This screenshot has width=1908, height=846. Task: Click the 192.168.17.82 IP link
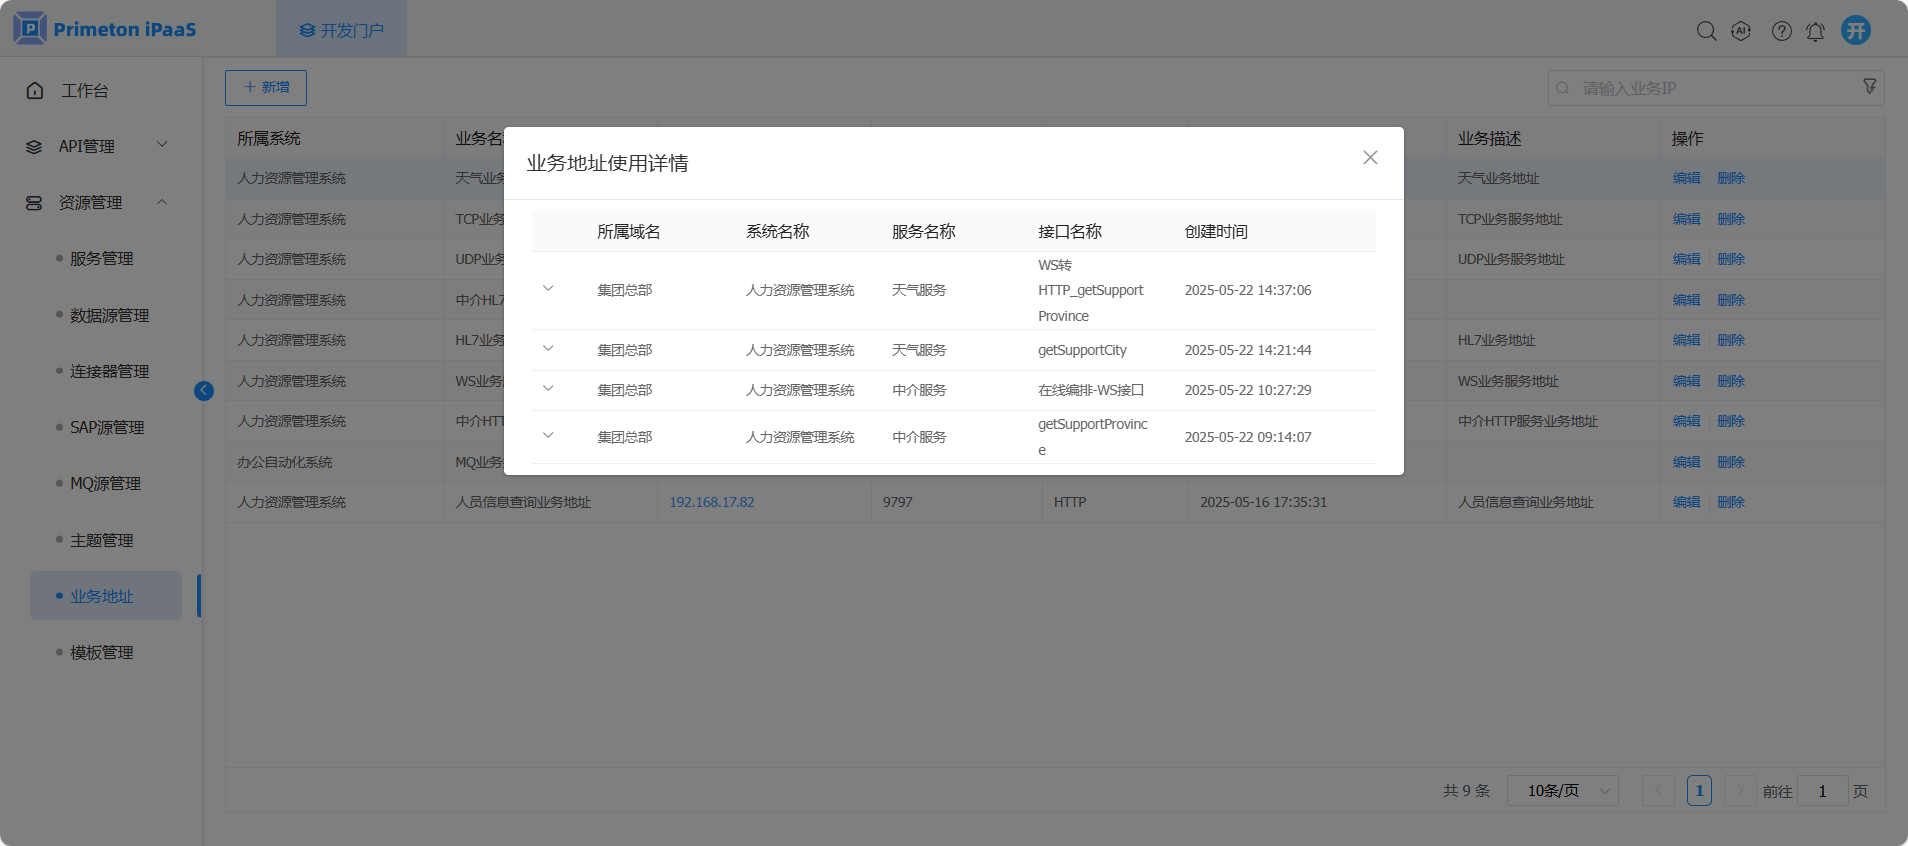click(x=712, y=502)
